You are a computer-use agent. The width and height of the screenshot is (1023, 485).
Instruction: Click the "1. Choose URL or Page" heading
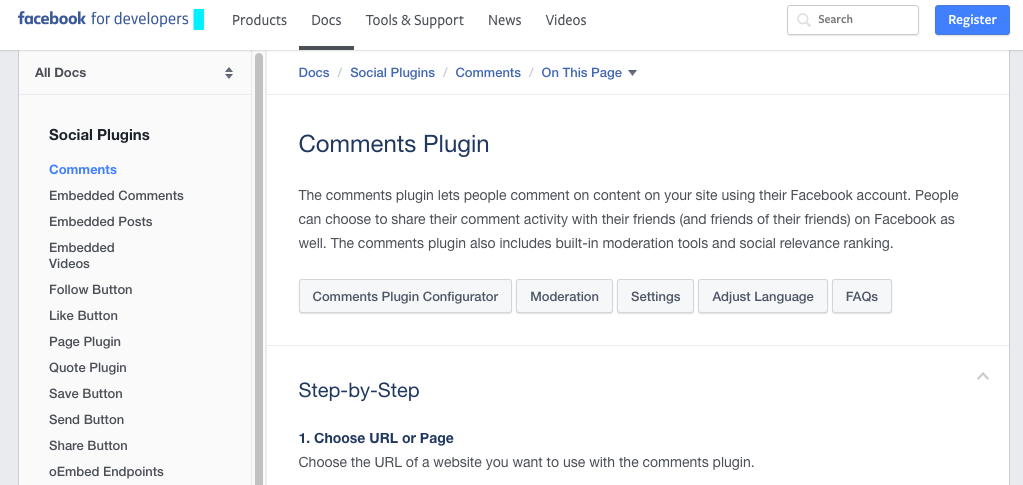tap(376, 438)
